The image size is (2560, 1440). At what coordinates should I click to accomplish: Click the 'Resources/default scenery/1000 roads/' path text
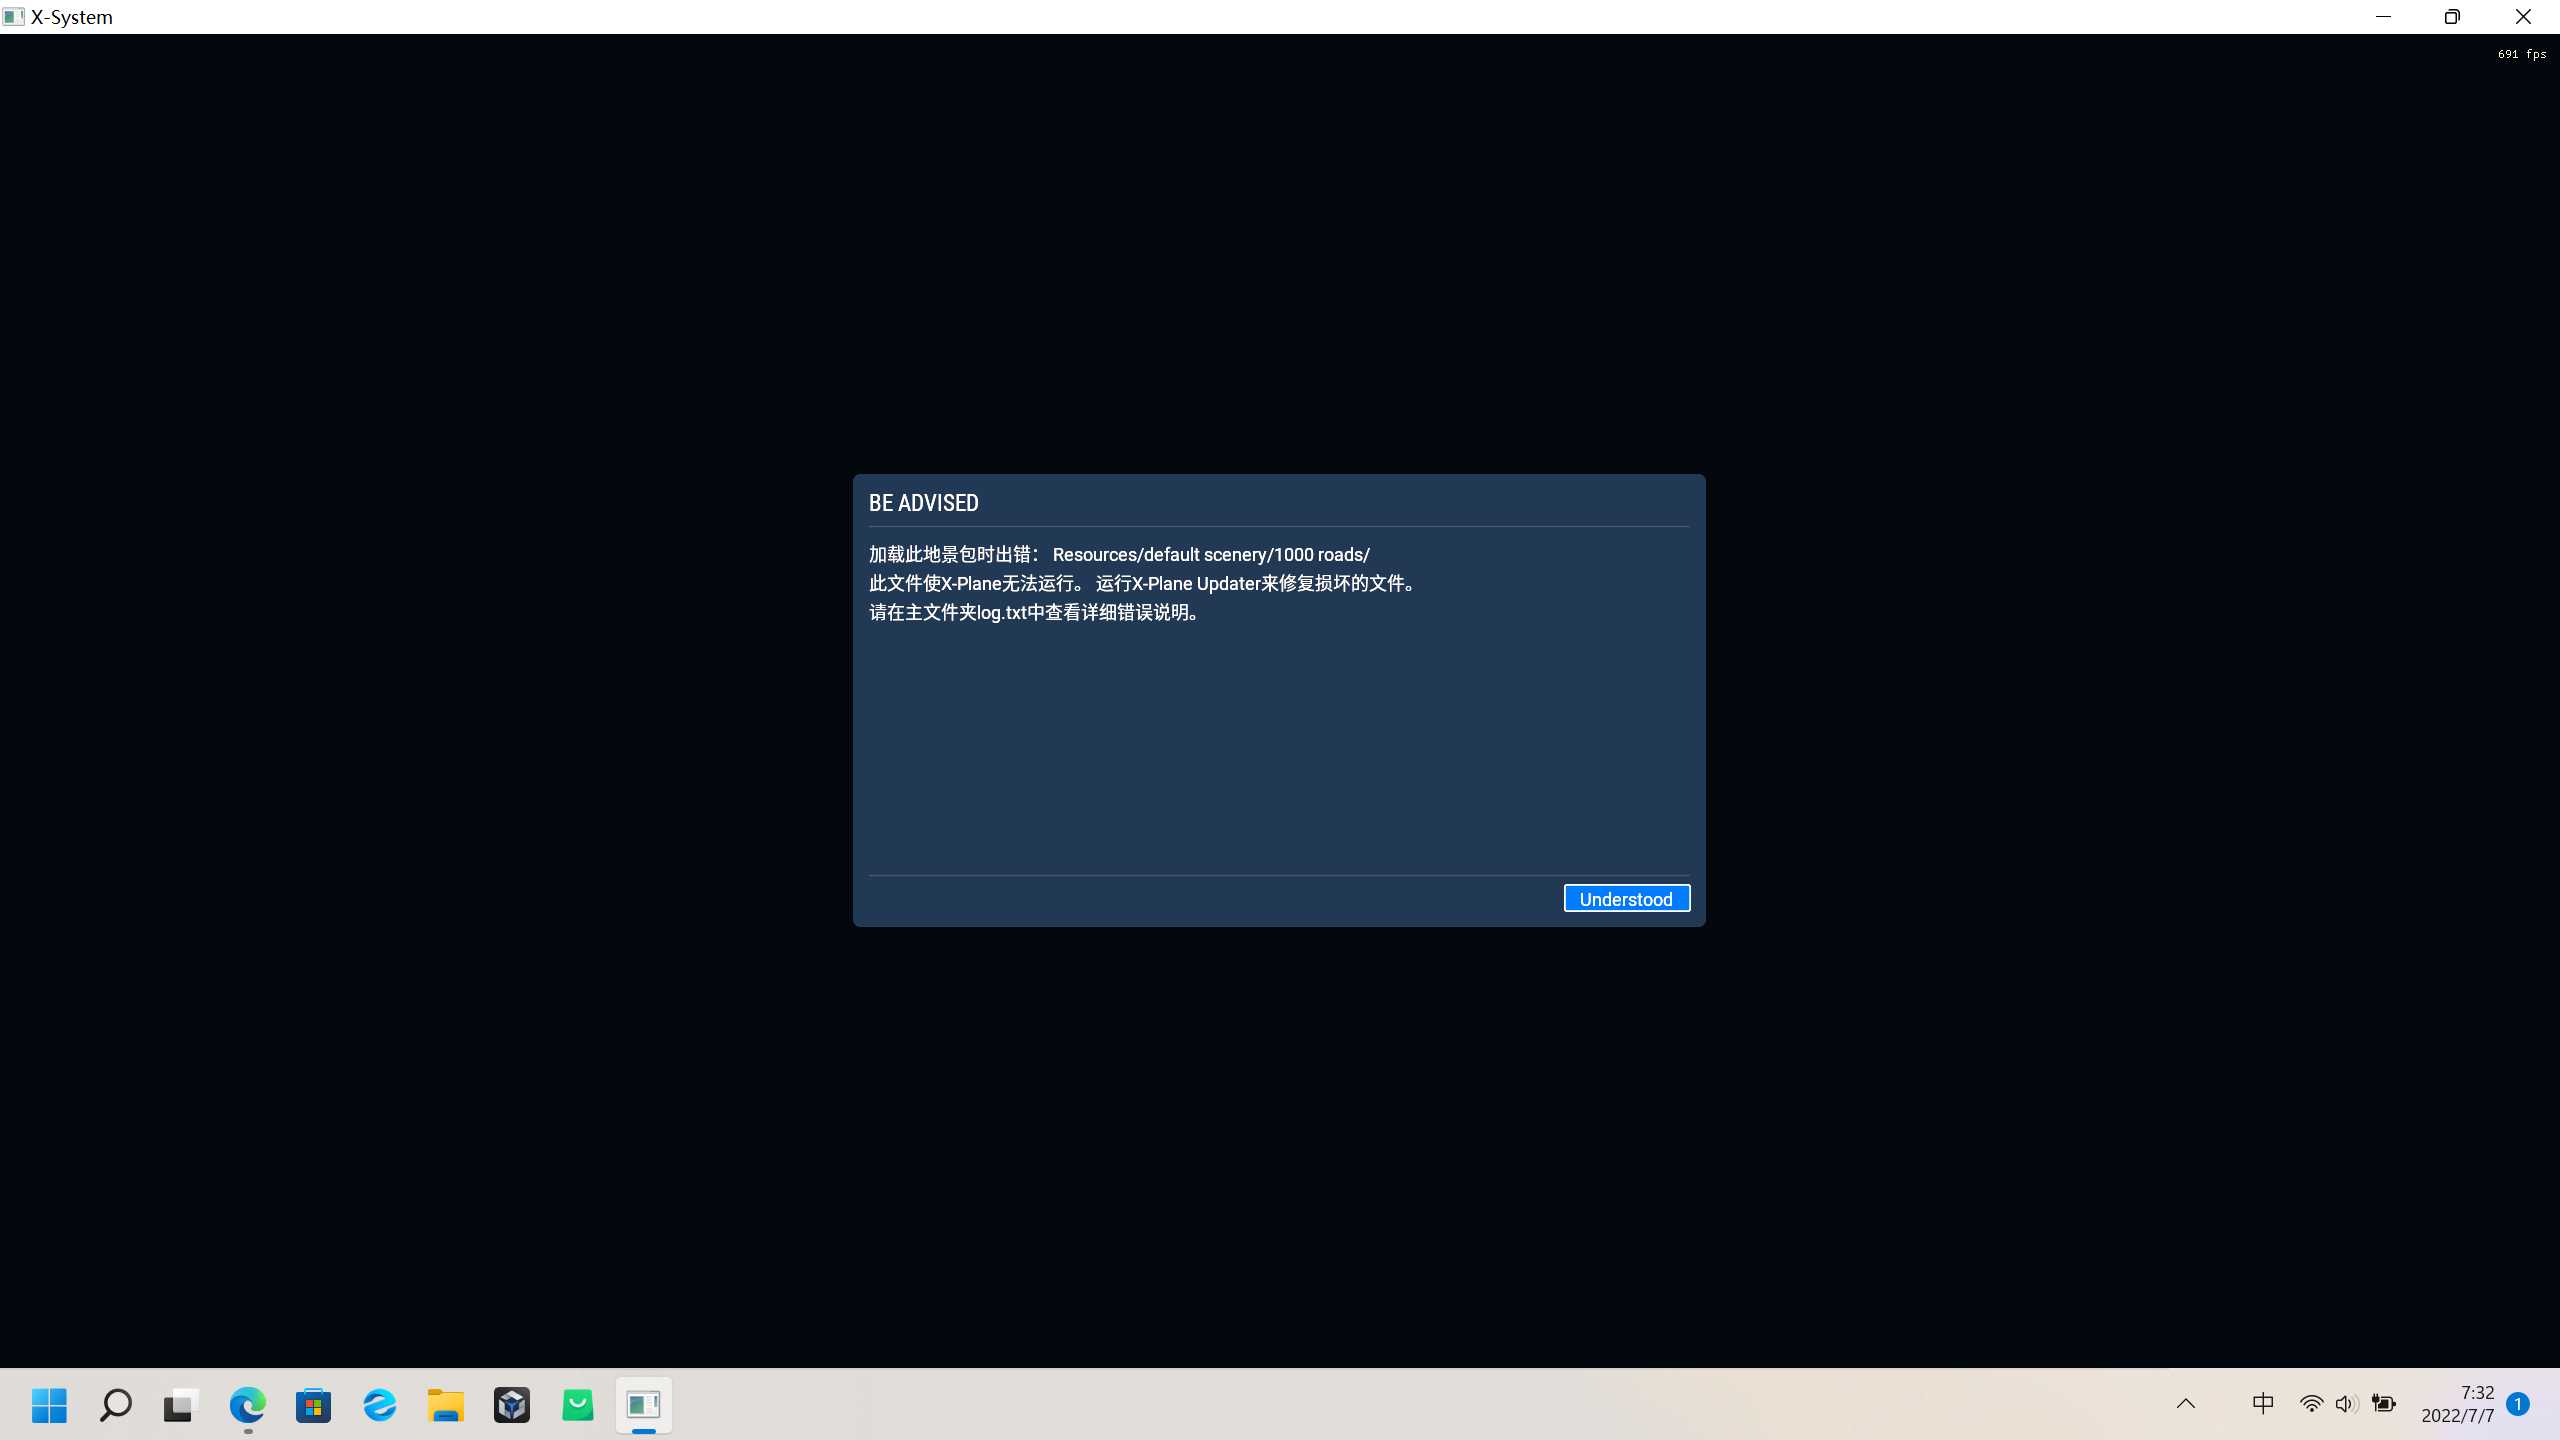coord(1211,555)
